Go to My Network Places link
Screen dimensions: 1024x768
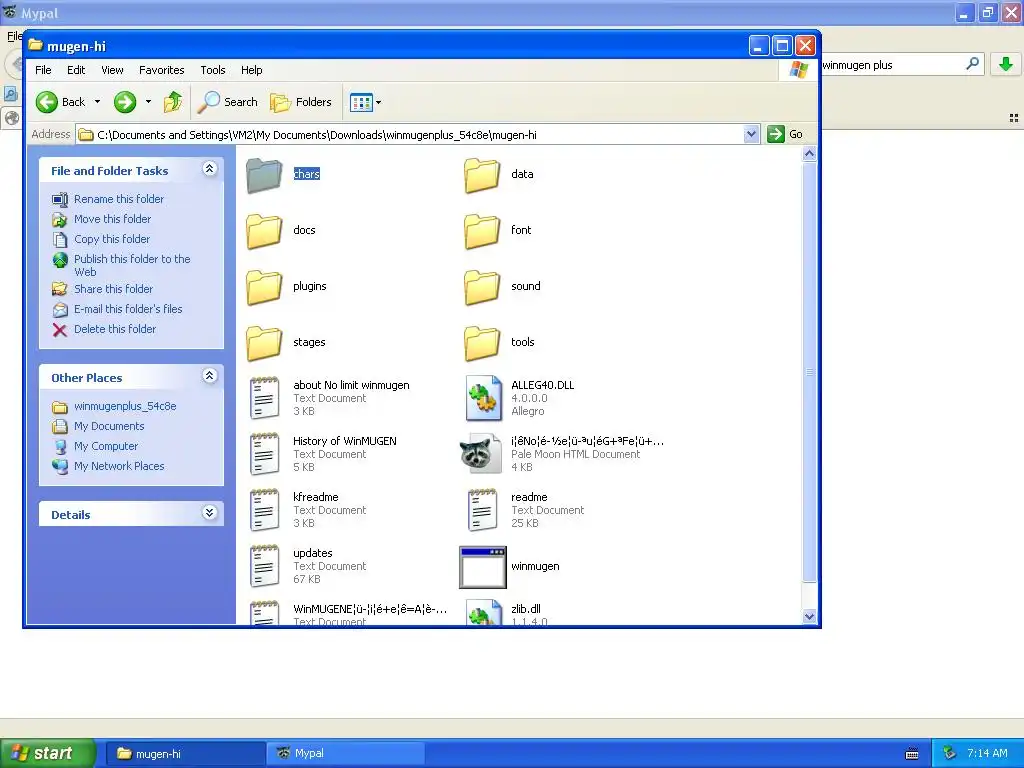(x=119, y=466)
